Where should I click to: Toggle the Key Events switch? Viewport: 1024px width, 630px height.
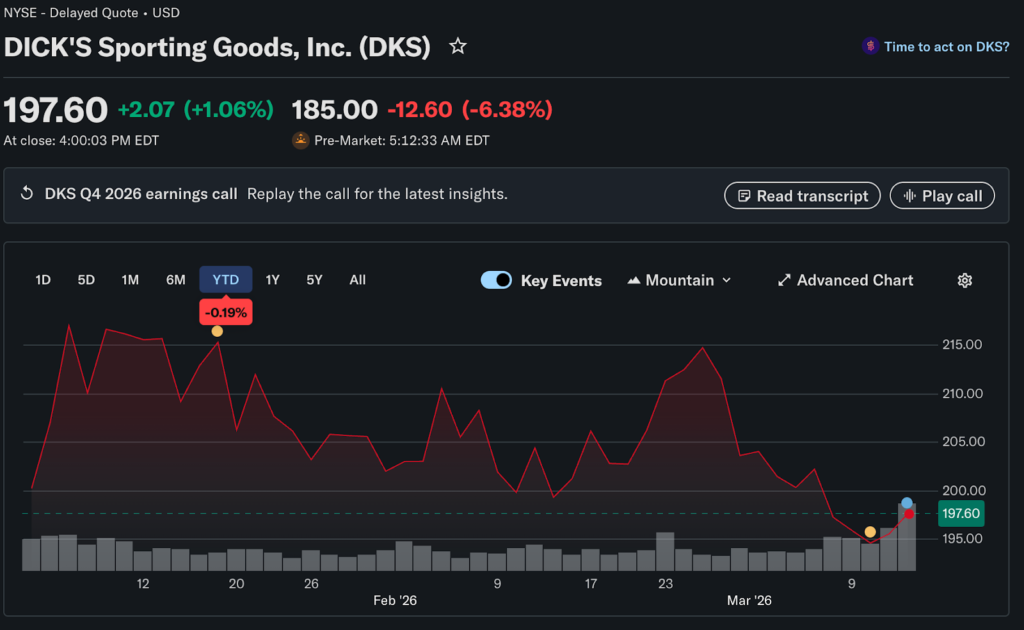tap(497, 281)
